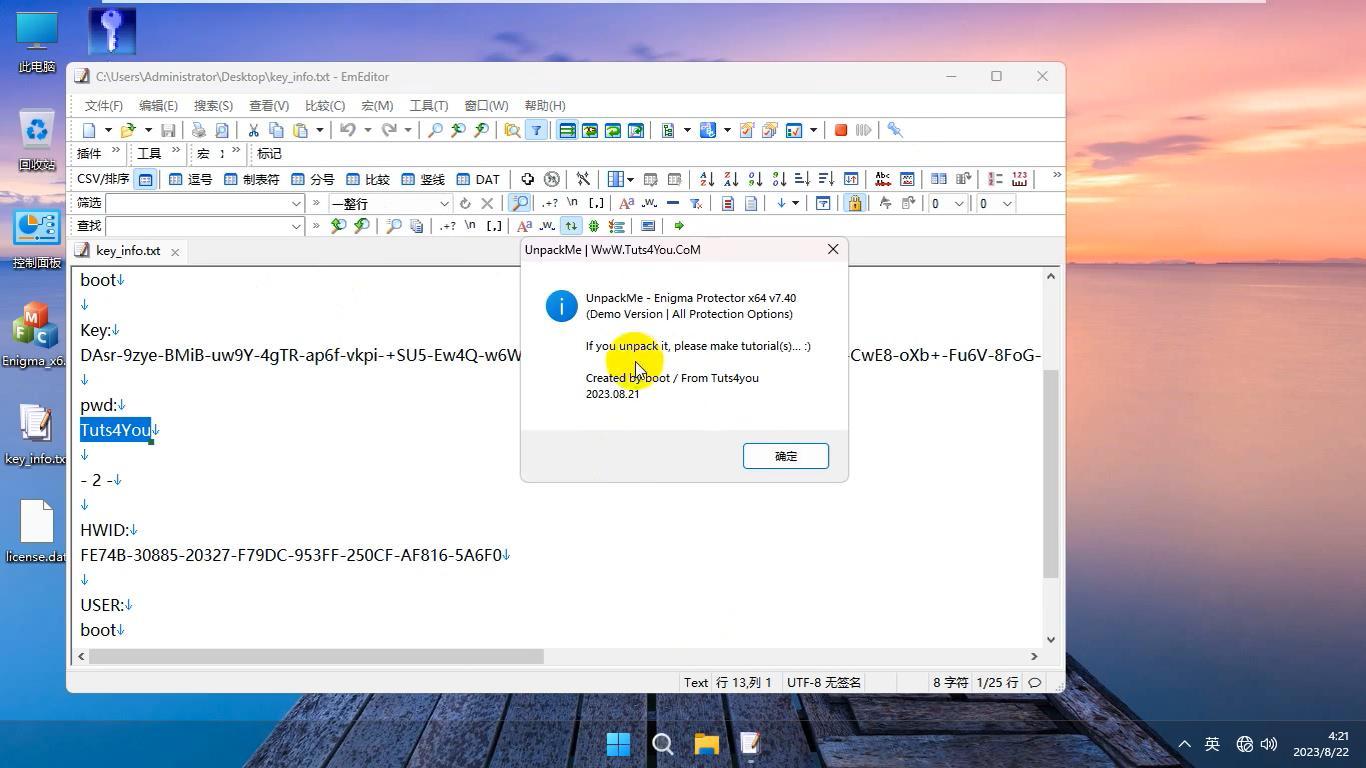The width and height of the screenshot is (1366, 768).
Task: Open the 筛选 filter text dropdown
Action: point(296,203)
